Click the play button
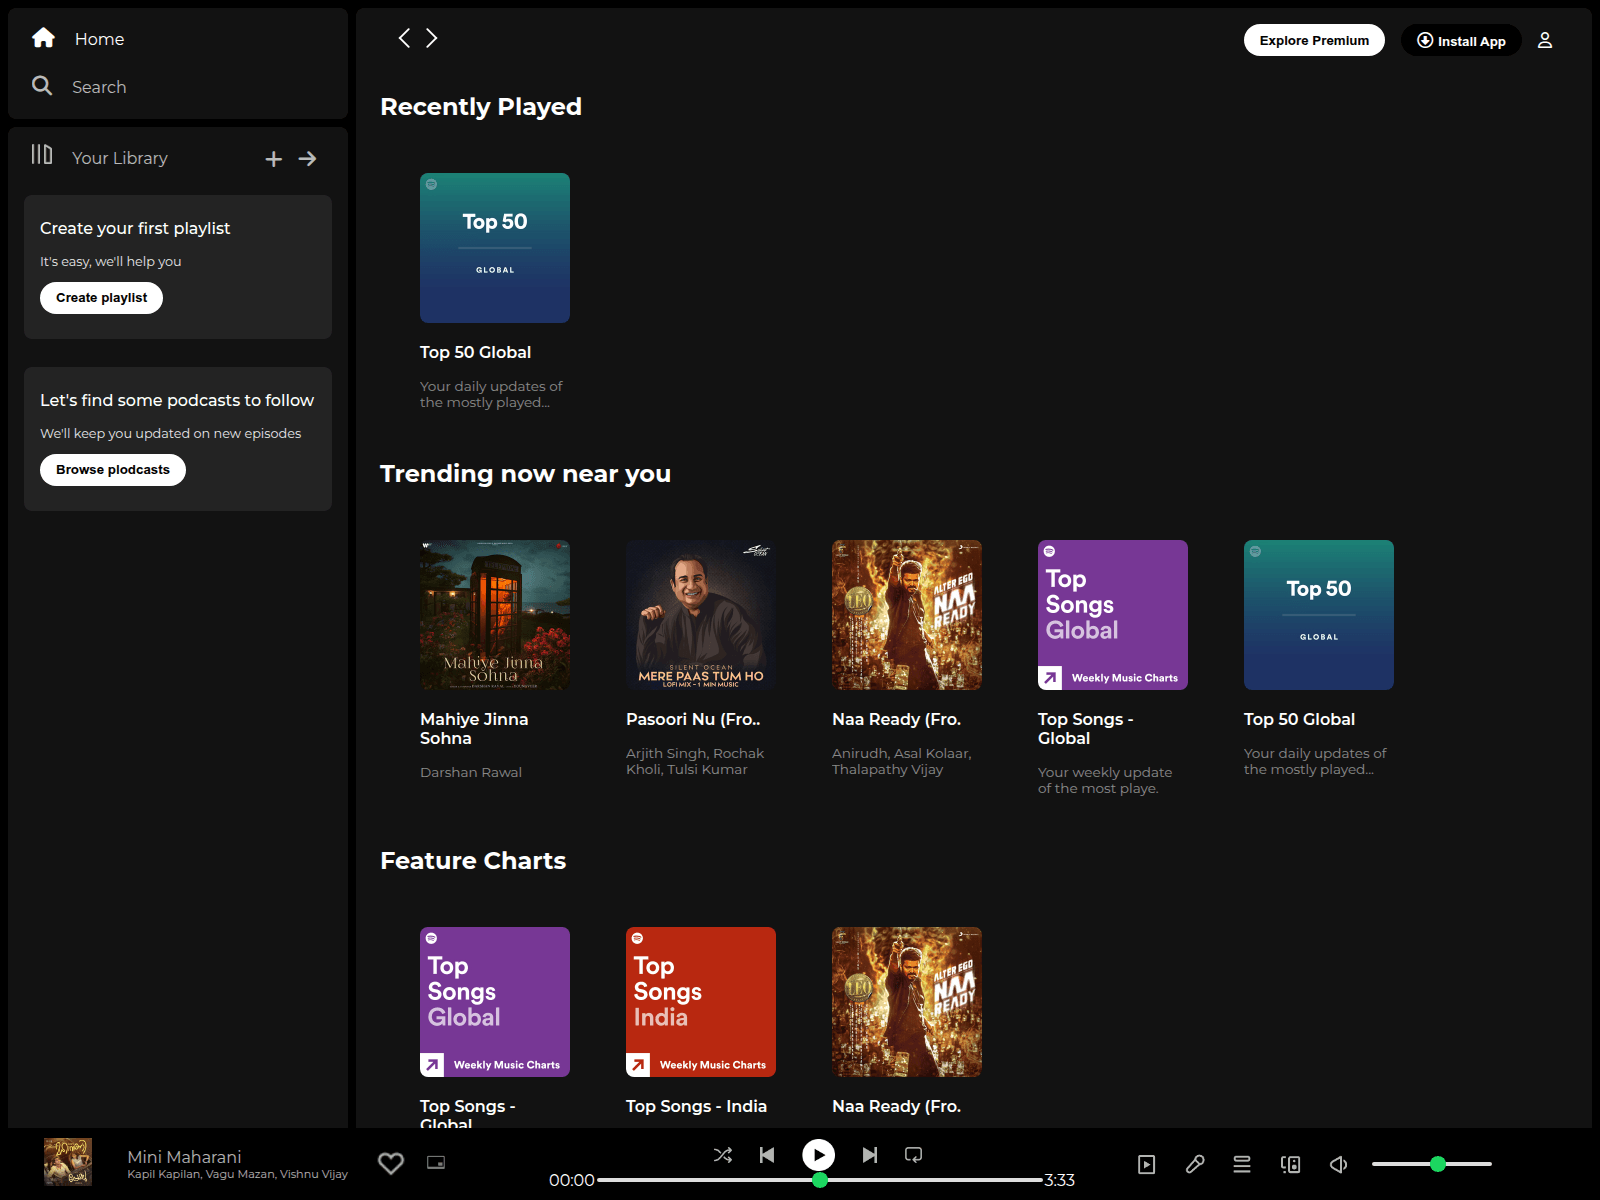 click(818, 1155)
